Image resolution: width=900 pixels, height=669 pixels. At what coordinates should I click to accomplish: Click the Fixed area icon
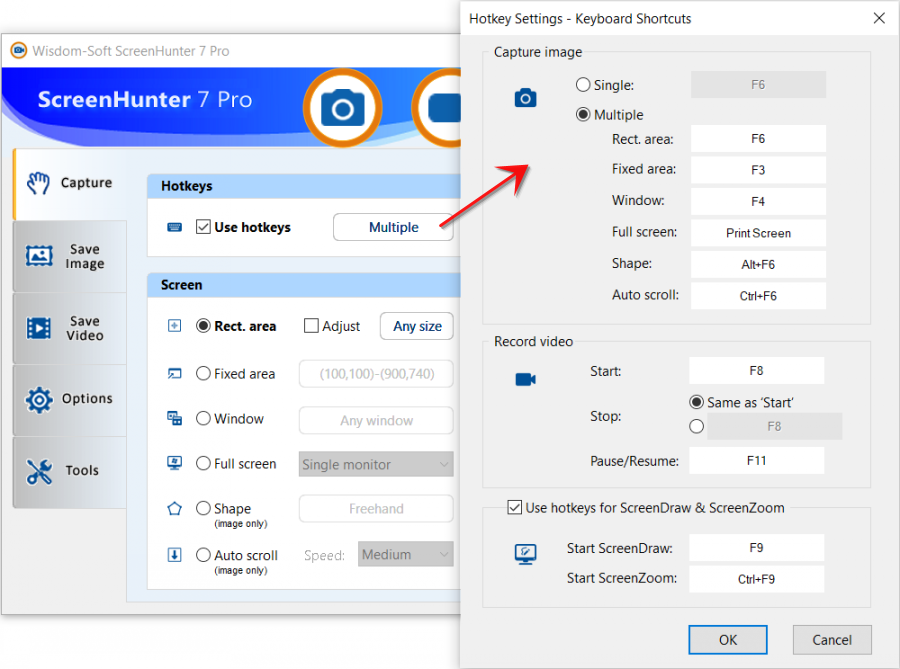tap(174, 374)
